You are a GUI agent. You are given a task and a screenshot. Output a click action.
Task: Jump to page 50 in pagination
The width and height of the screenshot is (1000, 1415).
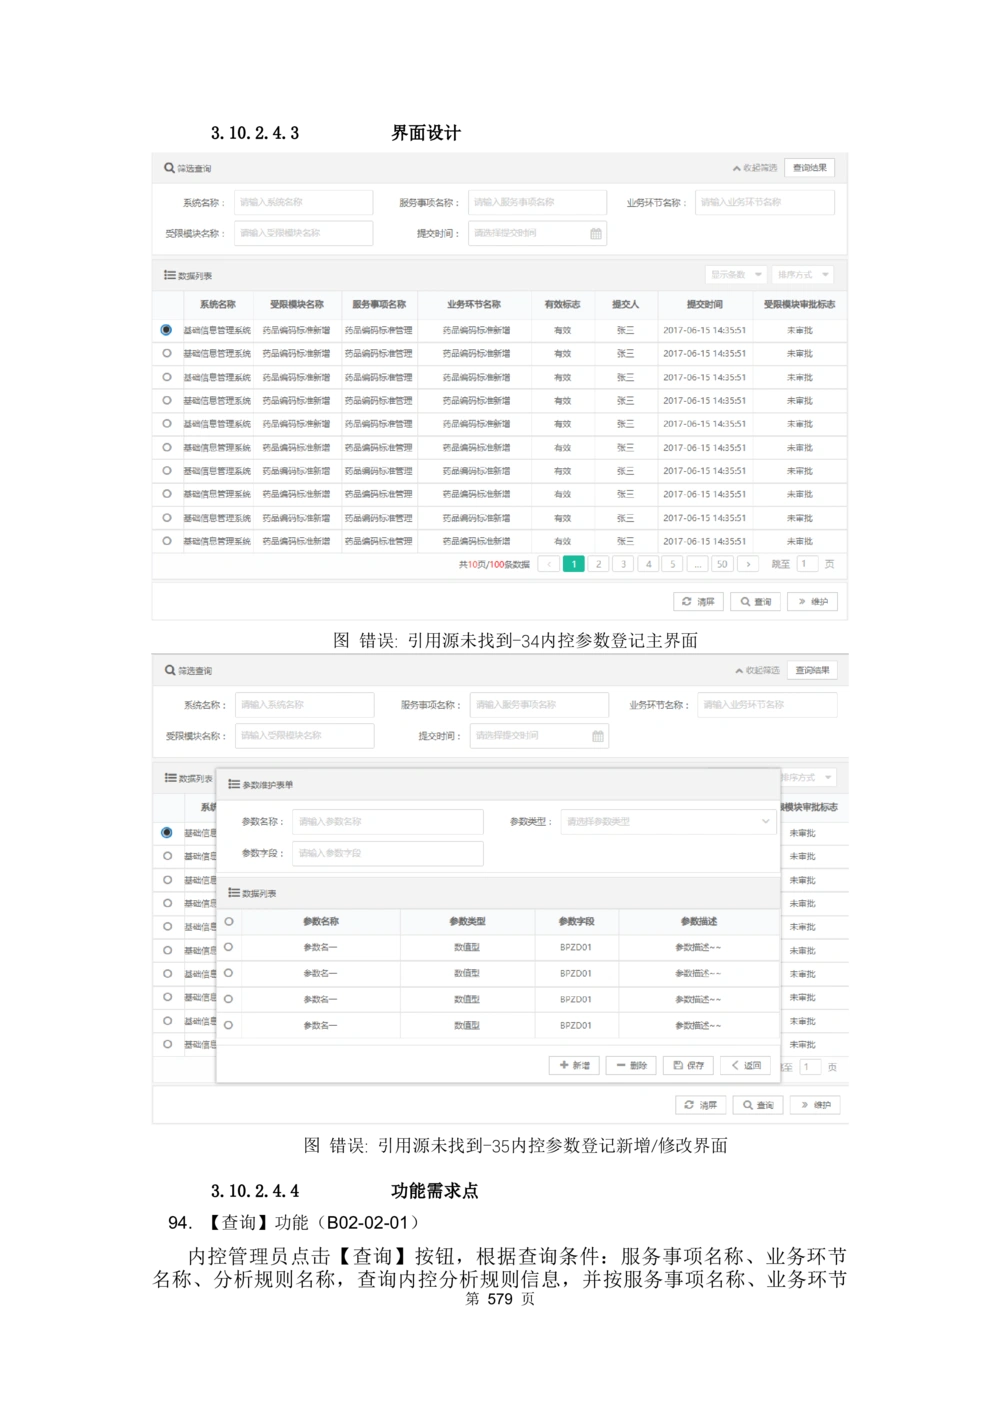click(722, 564)
